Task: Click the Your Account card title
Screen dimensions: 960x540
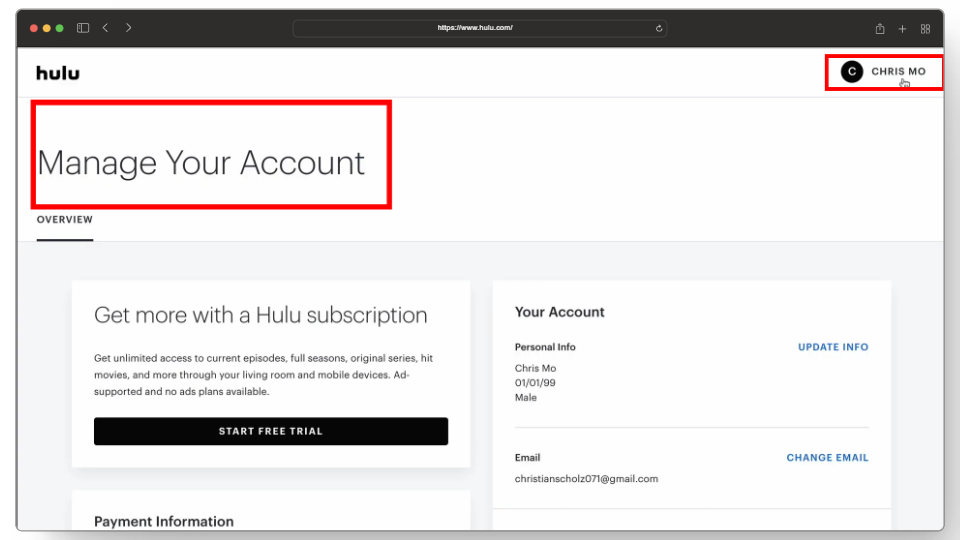Action: point(559,312)
